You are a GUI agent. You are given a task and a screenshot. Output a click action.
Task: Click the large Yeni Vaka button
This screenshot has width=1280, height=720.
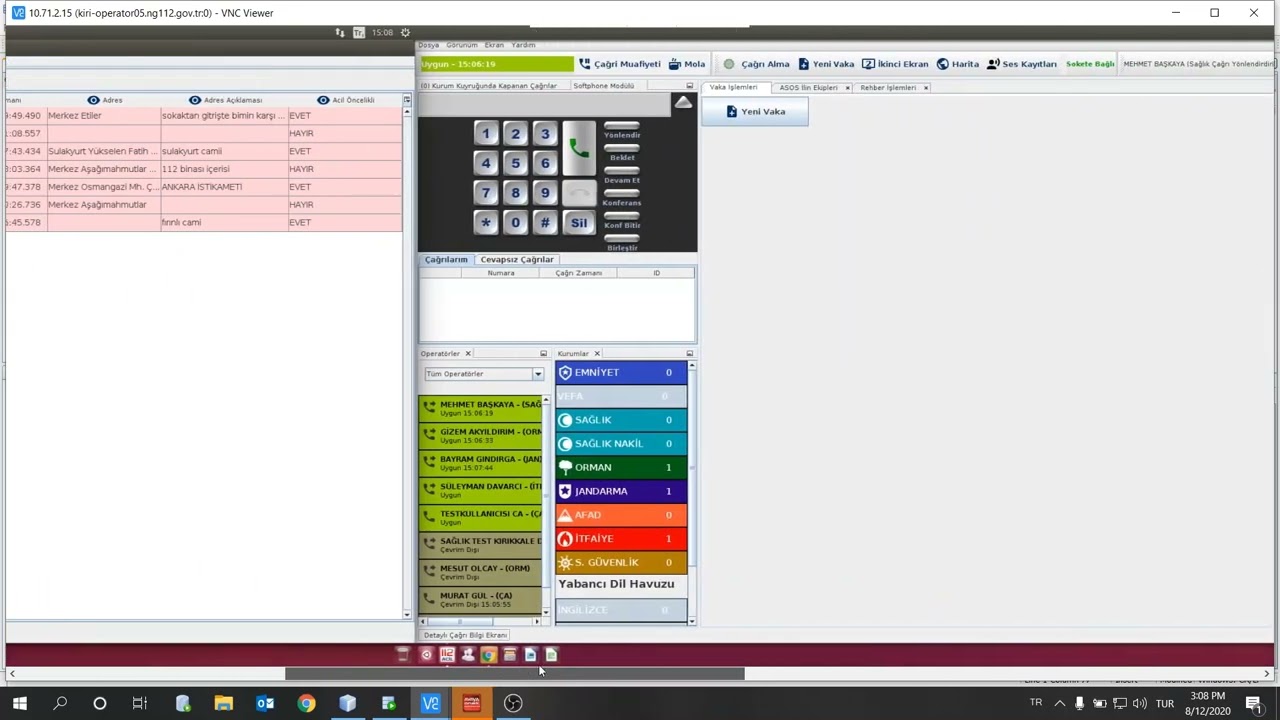(755, 112)
